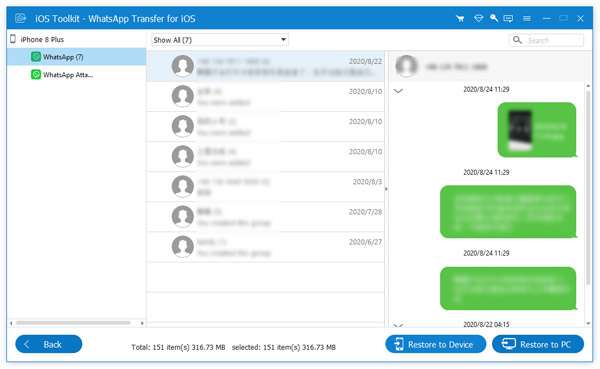Image resolution: width=600 pixels, height=369 pixels.
Task: Click the panel splitter collapse arrow
Action: tap(386, 189)
